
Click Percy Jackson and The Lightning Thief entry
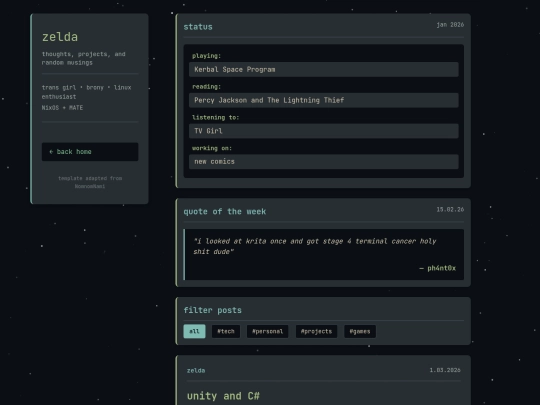(324, 100)
